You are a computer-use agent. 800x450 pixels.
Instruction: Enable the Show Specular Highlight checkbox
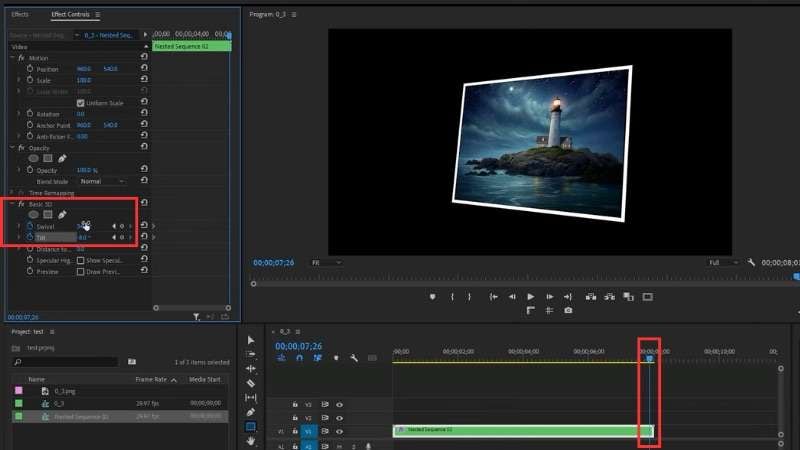pyautogui.click(x=81, y=260)
